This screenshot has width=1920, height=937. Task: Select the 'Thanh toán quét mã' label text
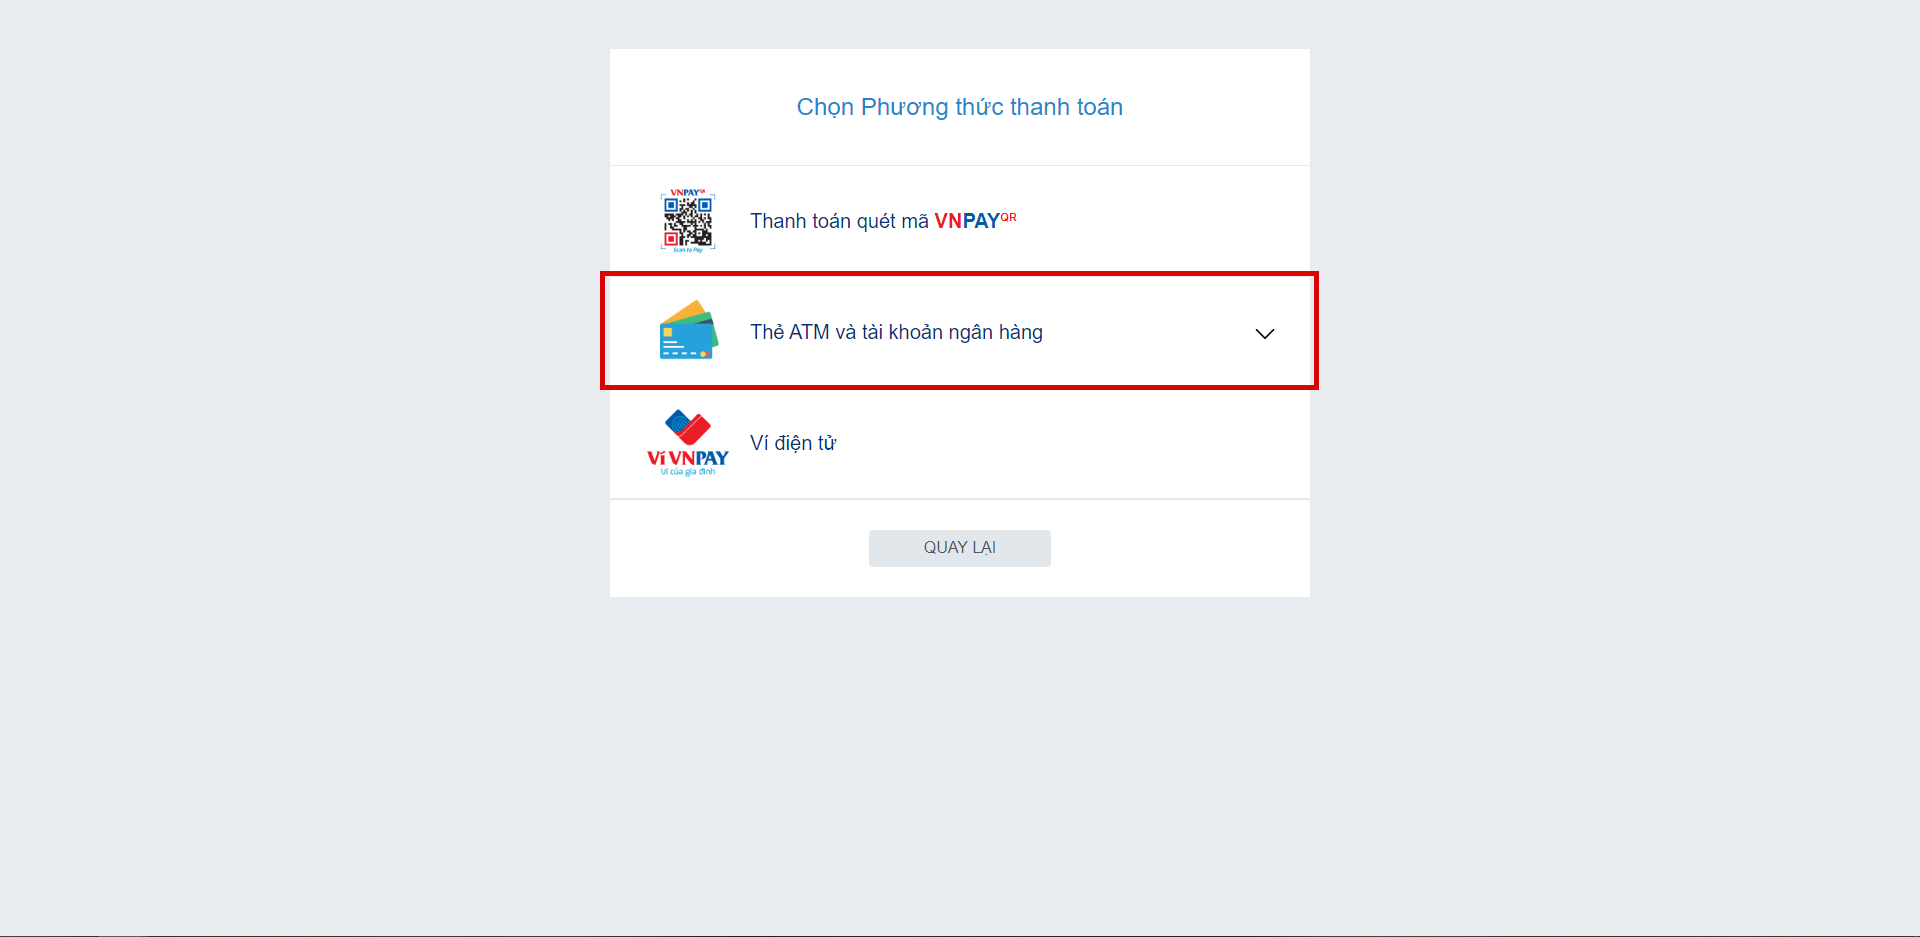(840, 221)
